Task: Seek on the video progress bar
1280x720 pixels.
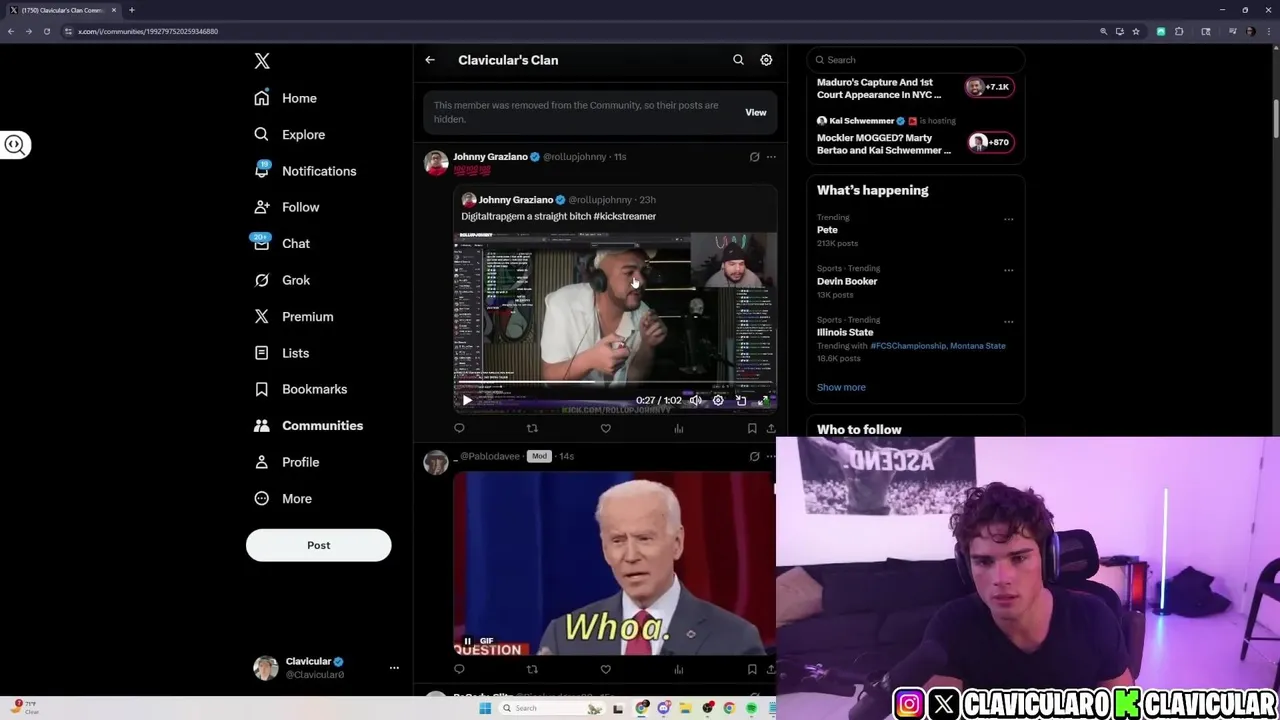Action: pos(615,382)
